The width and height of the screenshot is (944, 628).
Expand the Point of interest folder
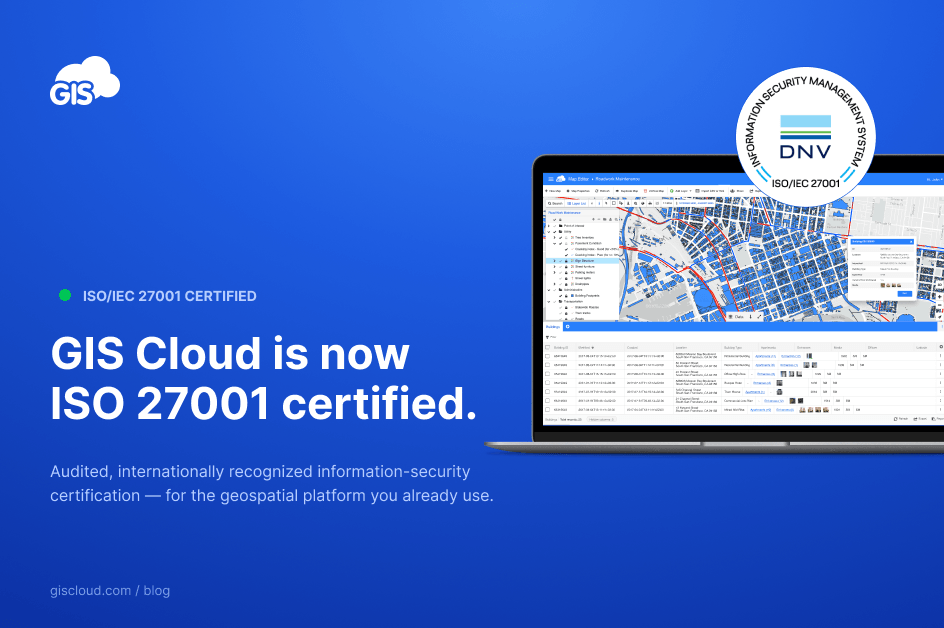click(548, 226)
